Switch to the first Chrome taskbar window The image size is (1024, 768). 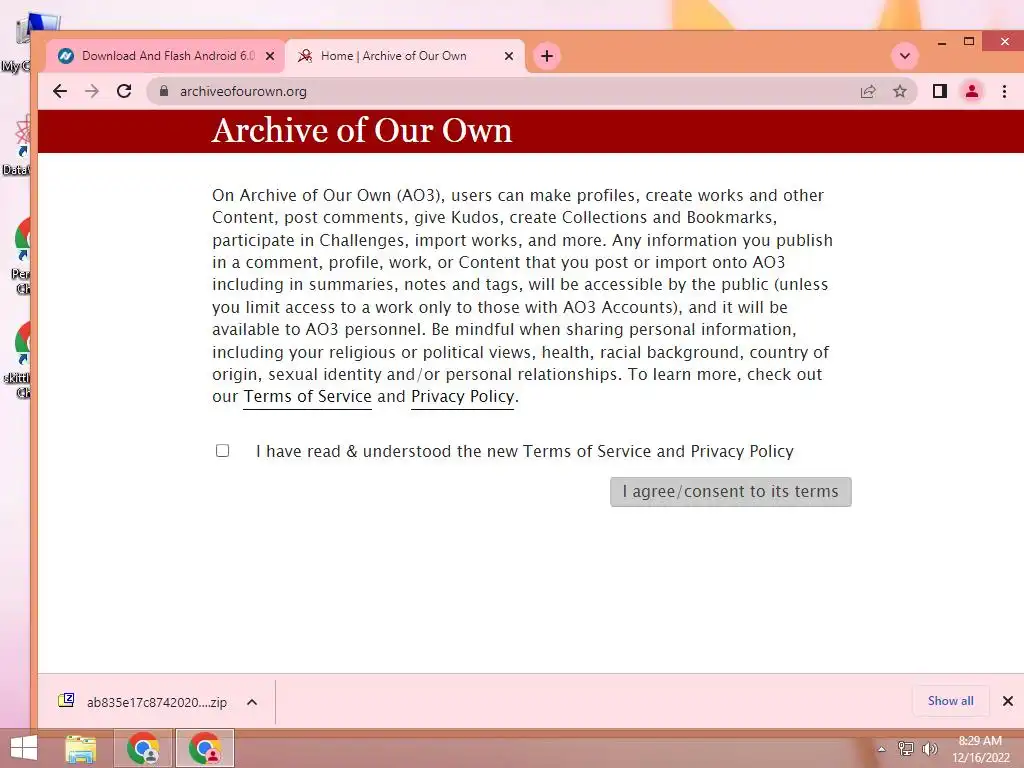[143, 748]
